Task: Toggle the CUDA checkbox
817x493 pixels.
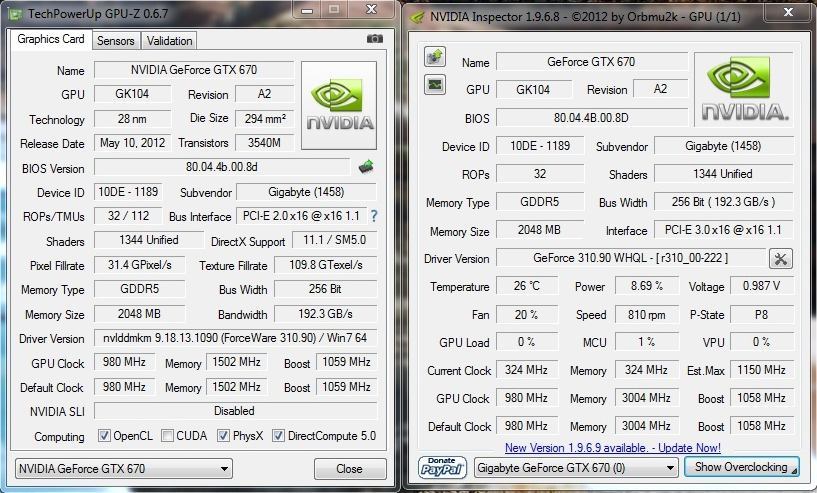Action: point(167,436)
